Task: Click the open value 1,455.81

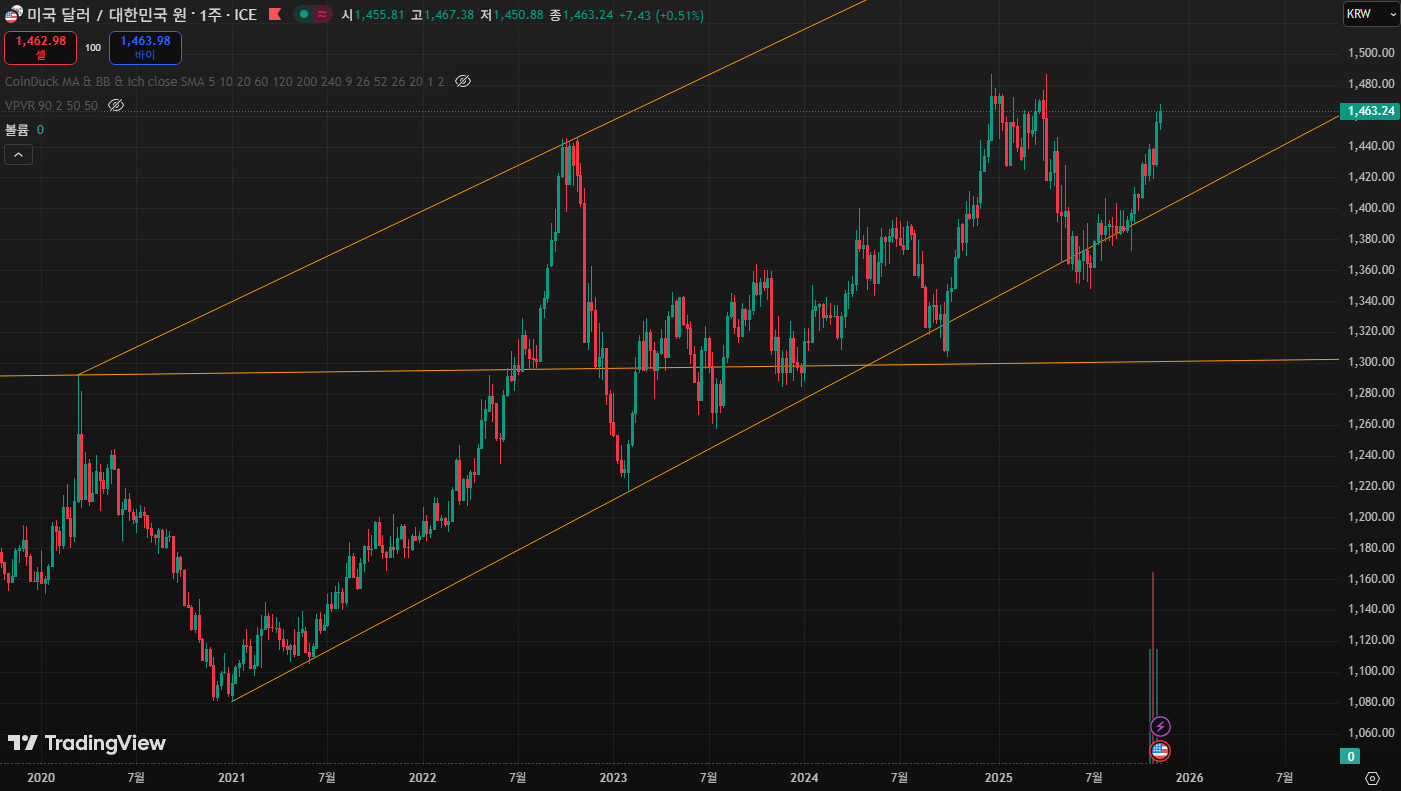Action: pos(379,16)
